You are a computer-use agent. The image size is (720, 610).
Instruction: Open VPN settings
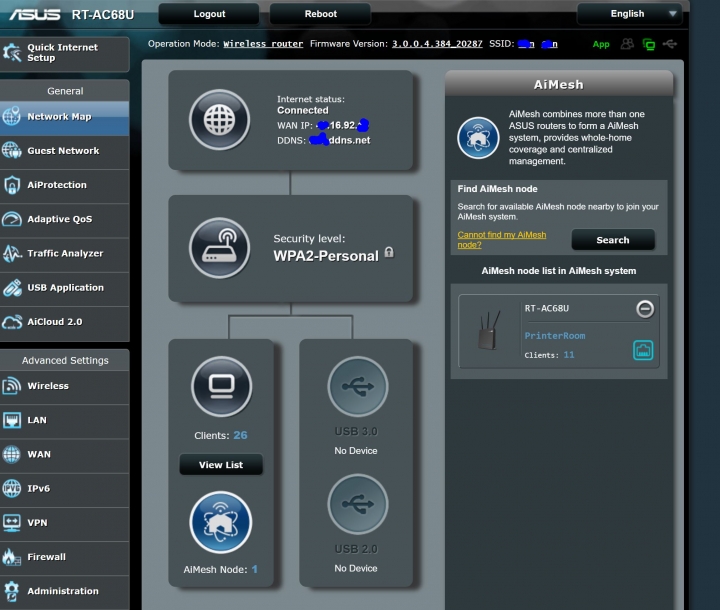click(x=64, y=523)
